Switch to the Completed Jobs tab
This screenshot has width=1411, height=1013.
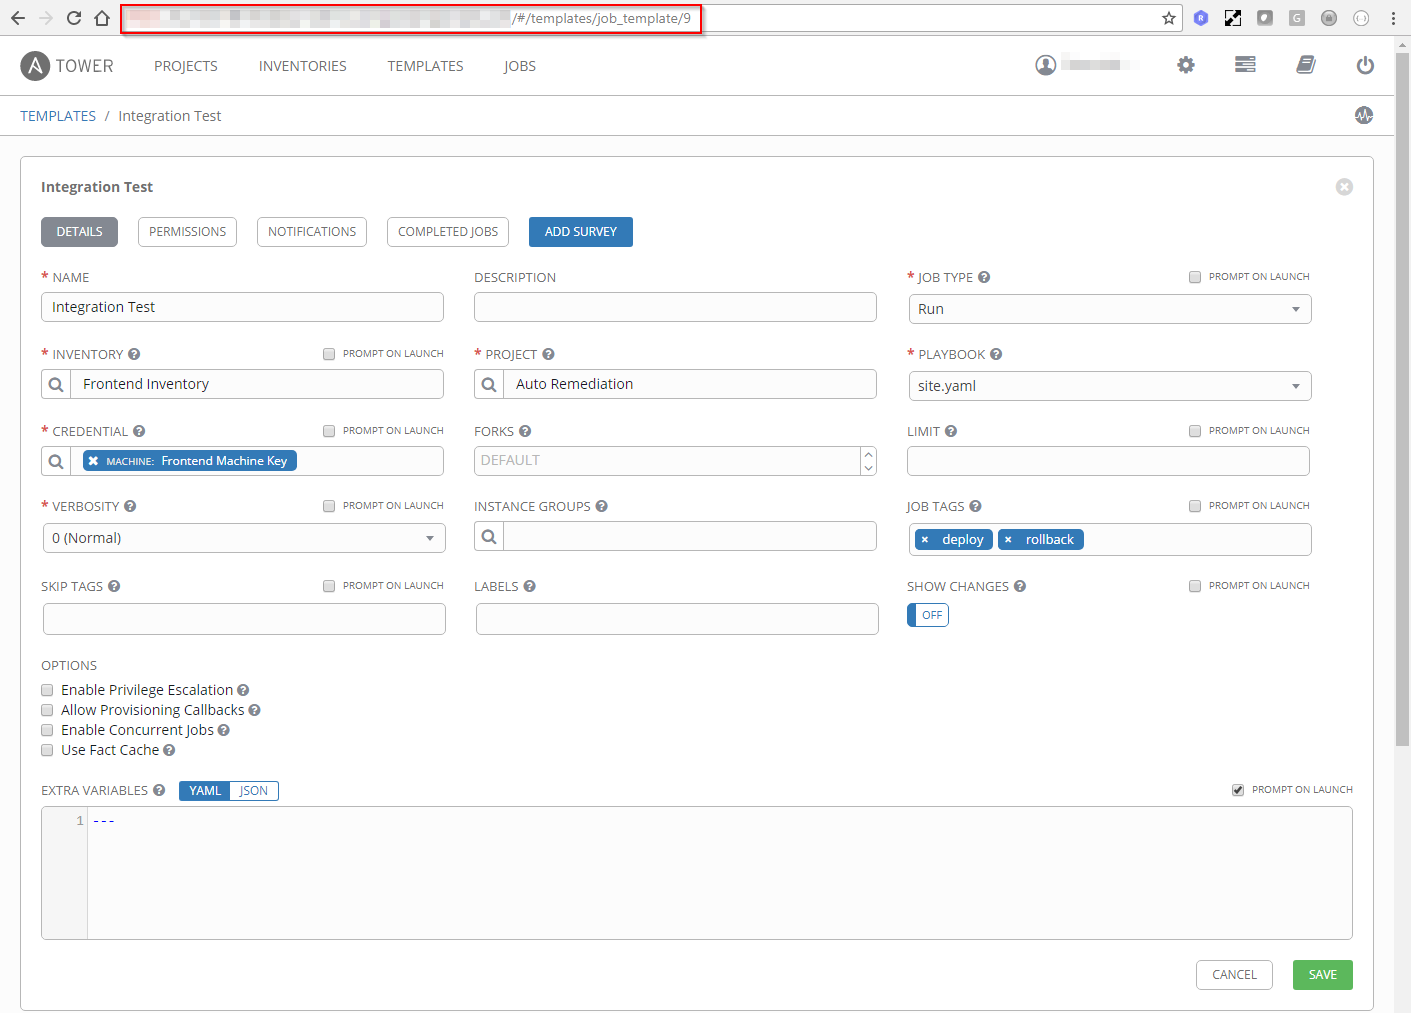tap(448, 232)
